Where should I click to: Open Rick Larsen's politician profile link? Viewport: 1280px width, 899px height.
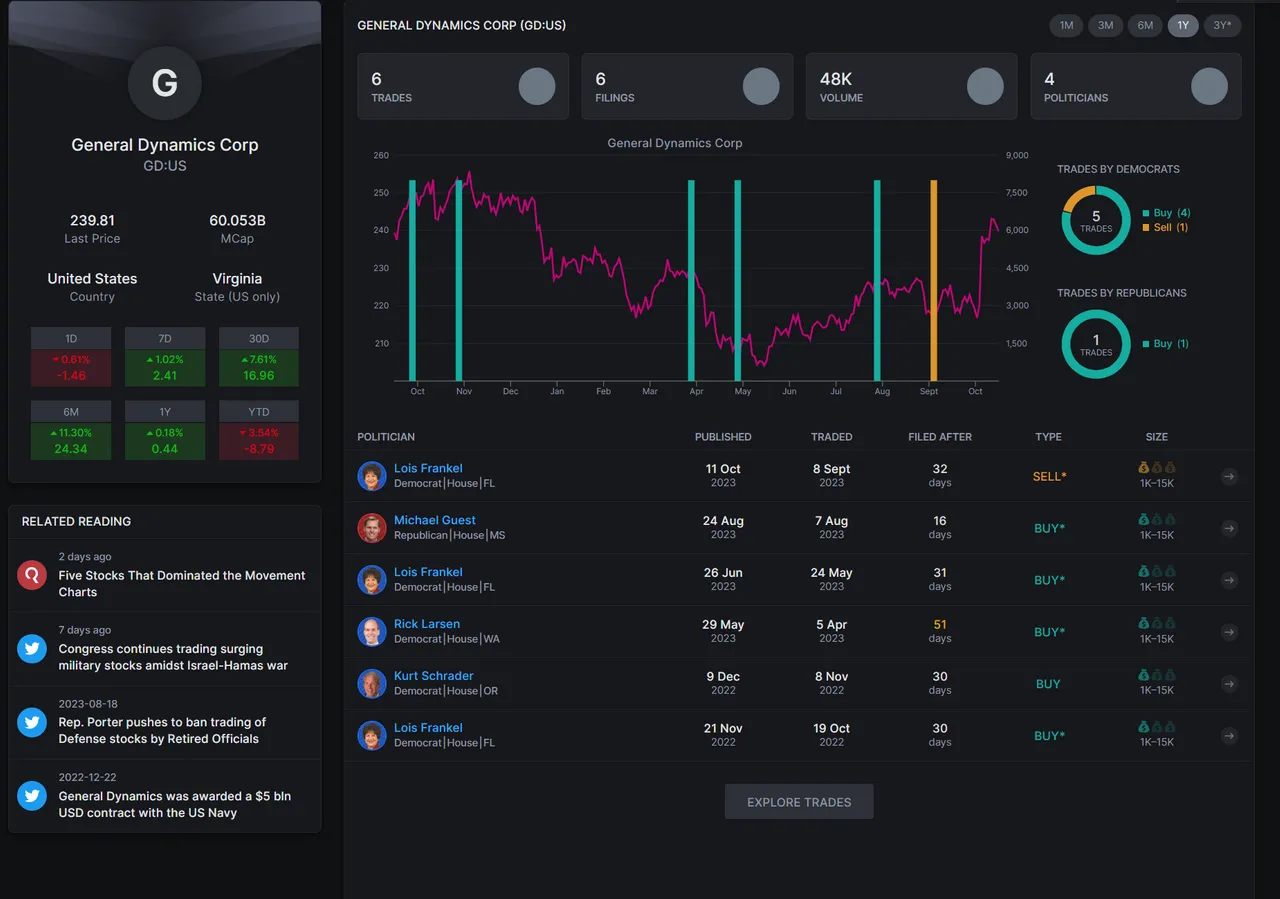[427, 624]
